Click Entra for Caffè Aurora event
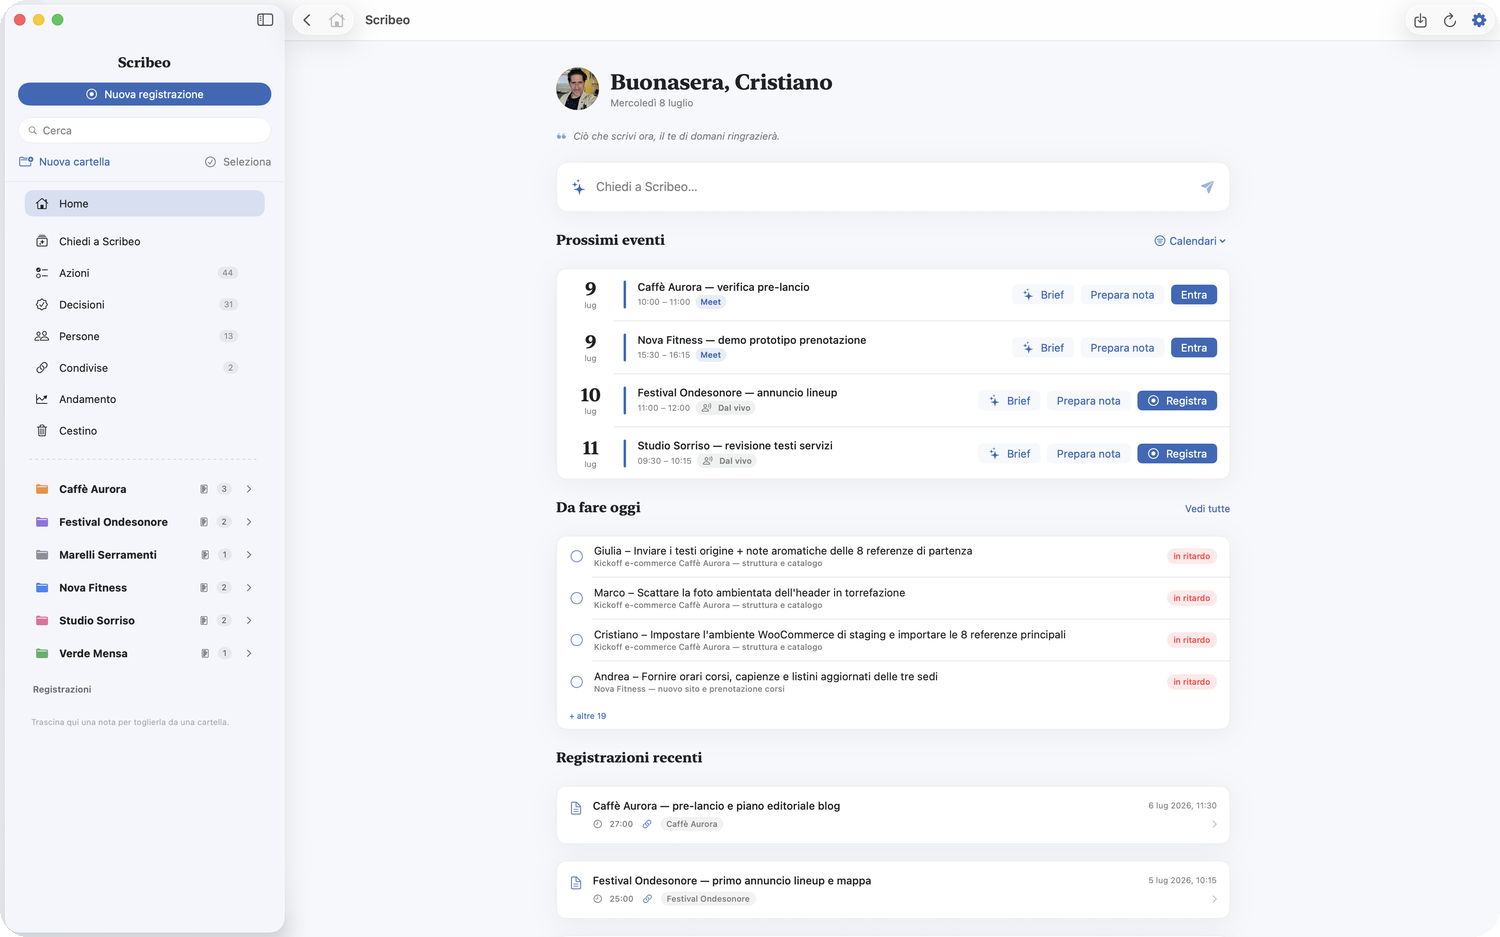 pyautogui.click(x=1194, y=295)
